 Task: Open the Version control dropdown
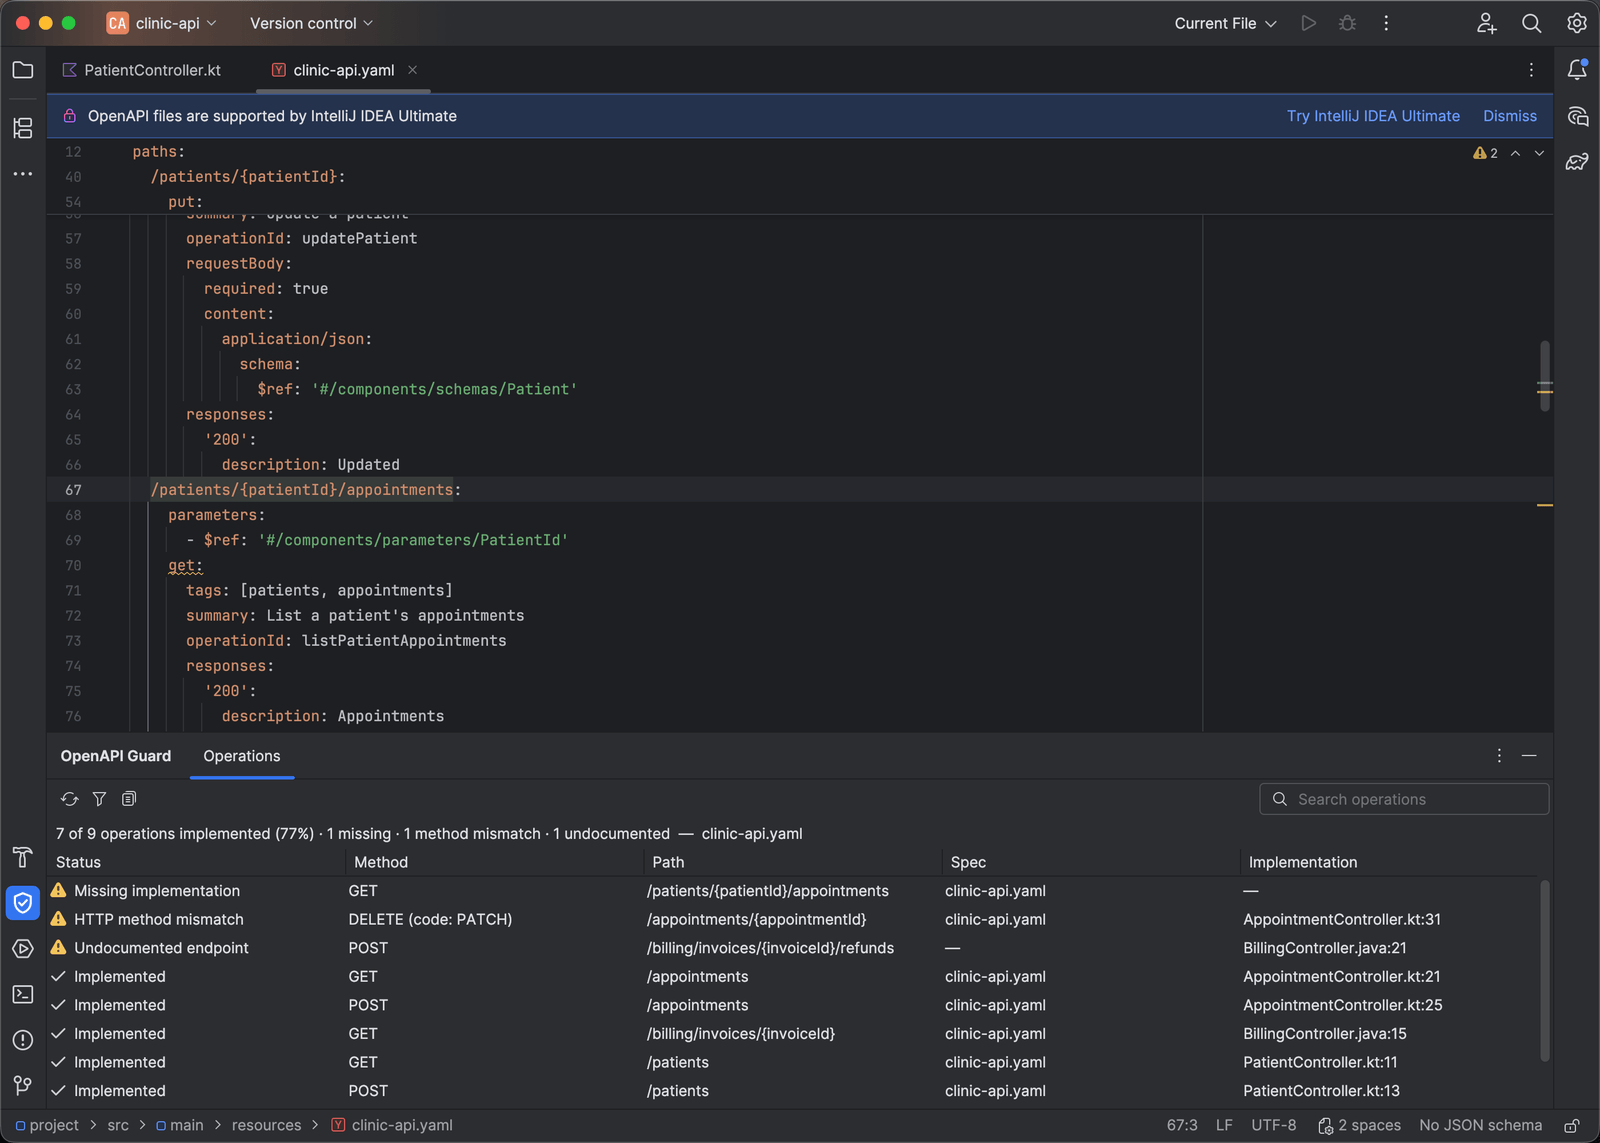(x=311, y=23)
